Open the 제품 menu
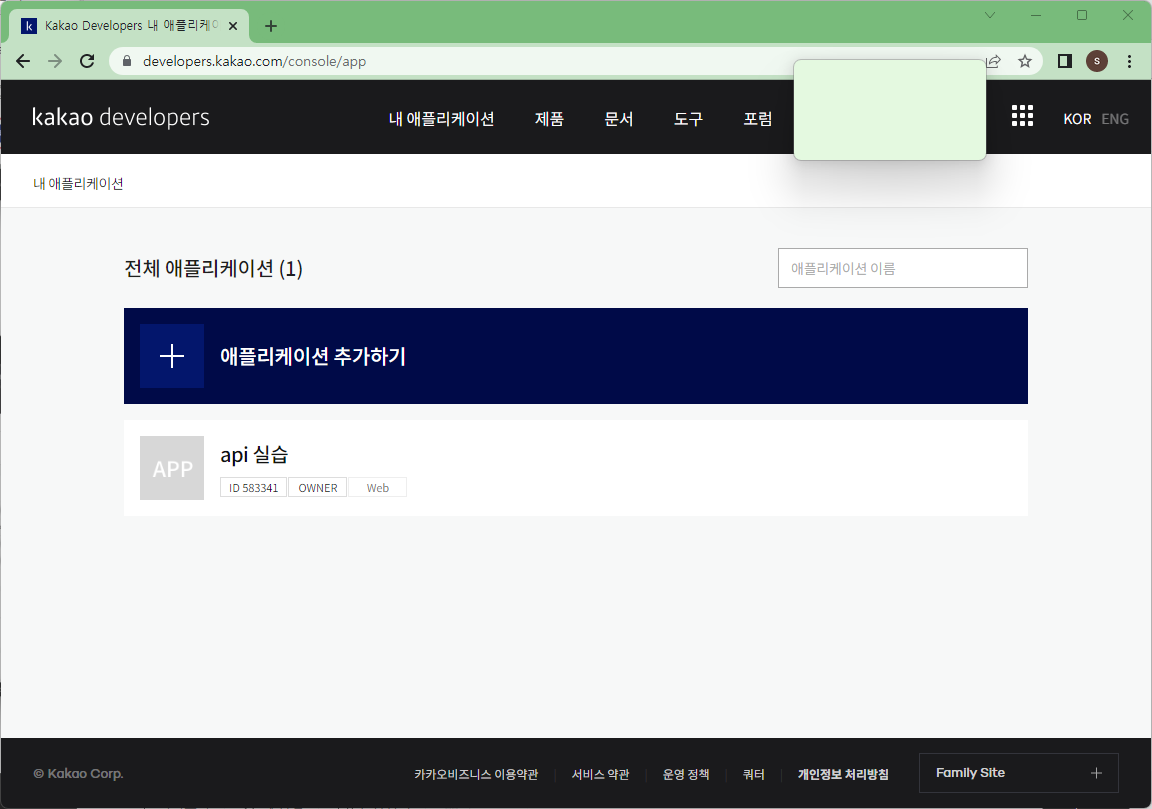The image size is (1152, 809). coord(549,118)
